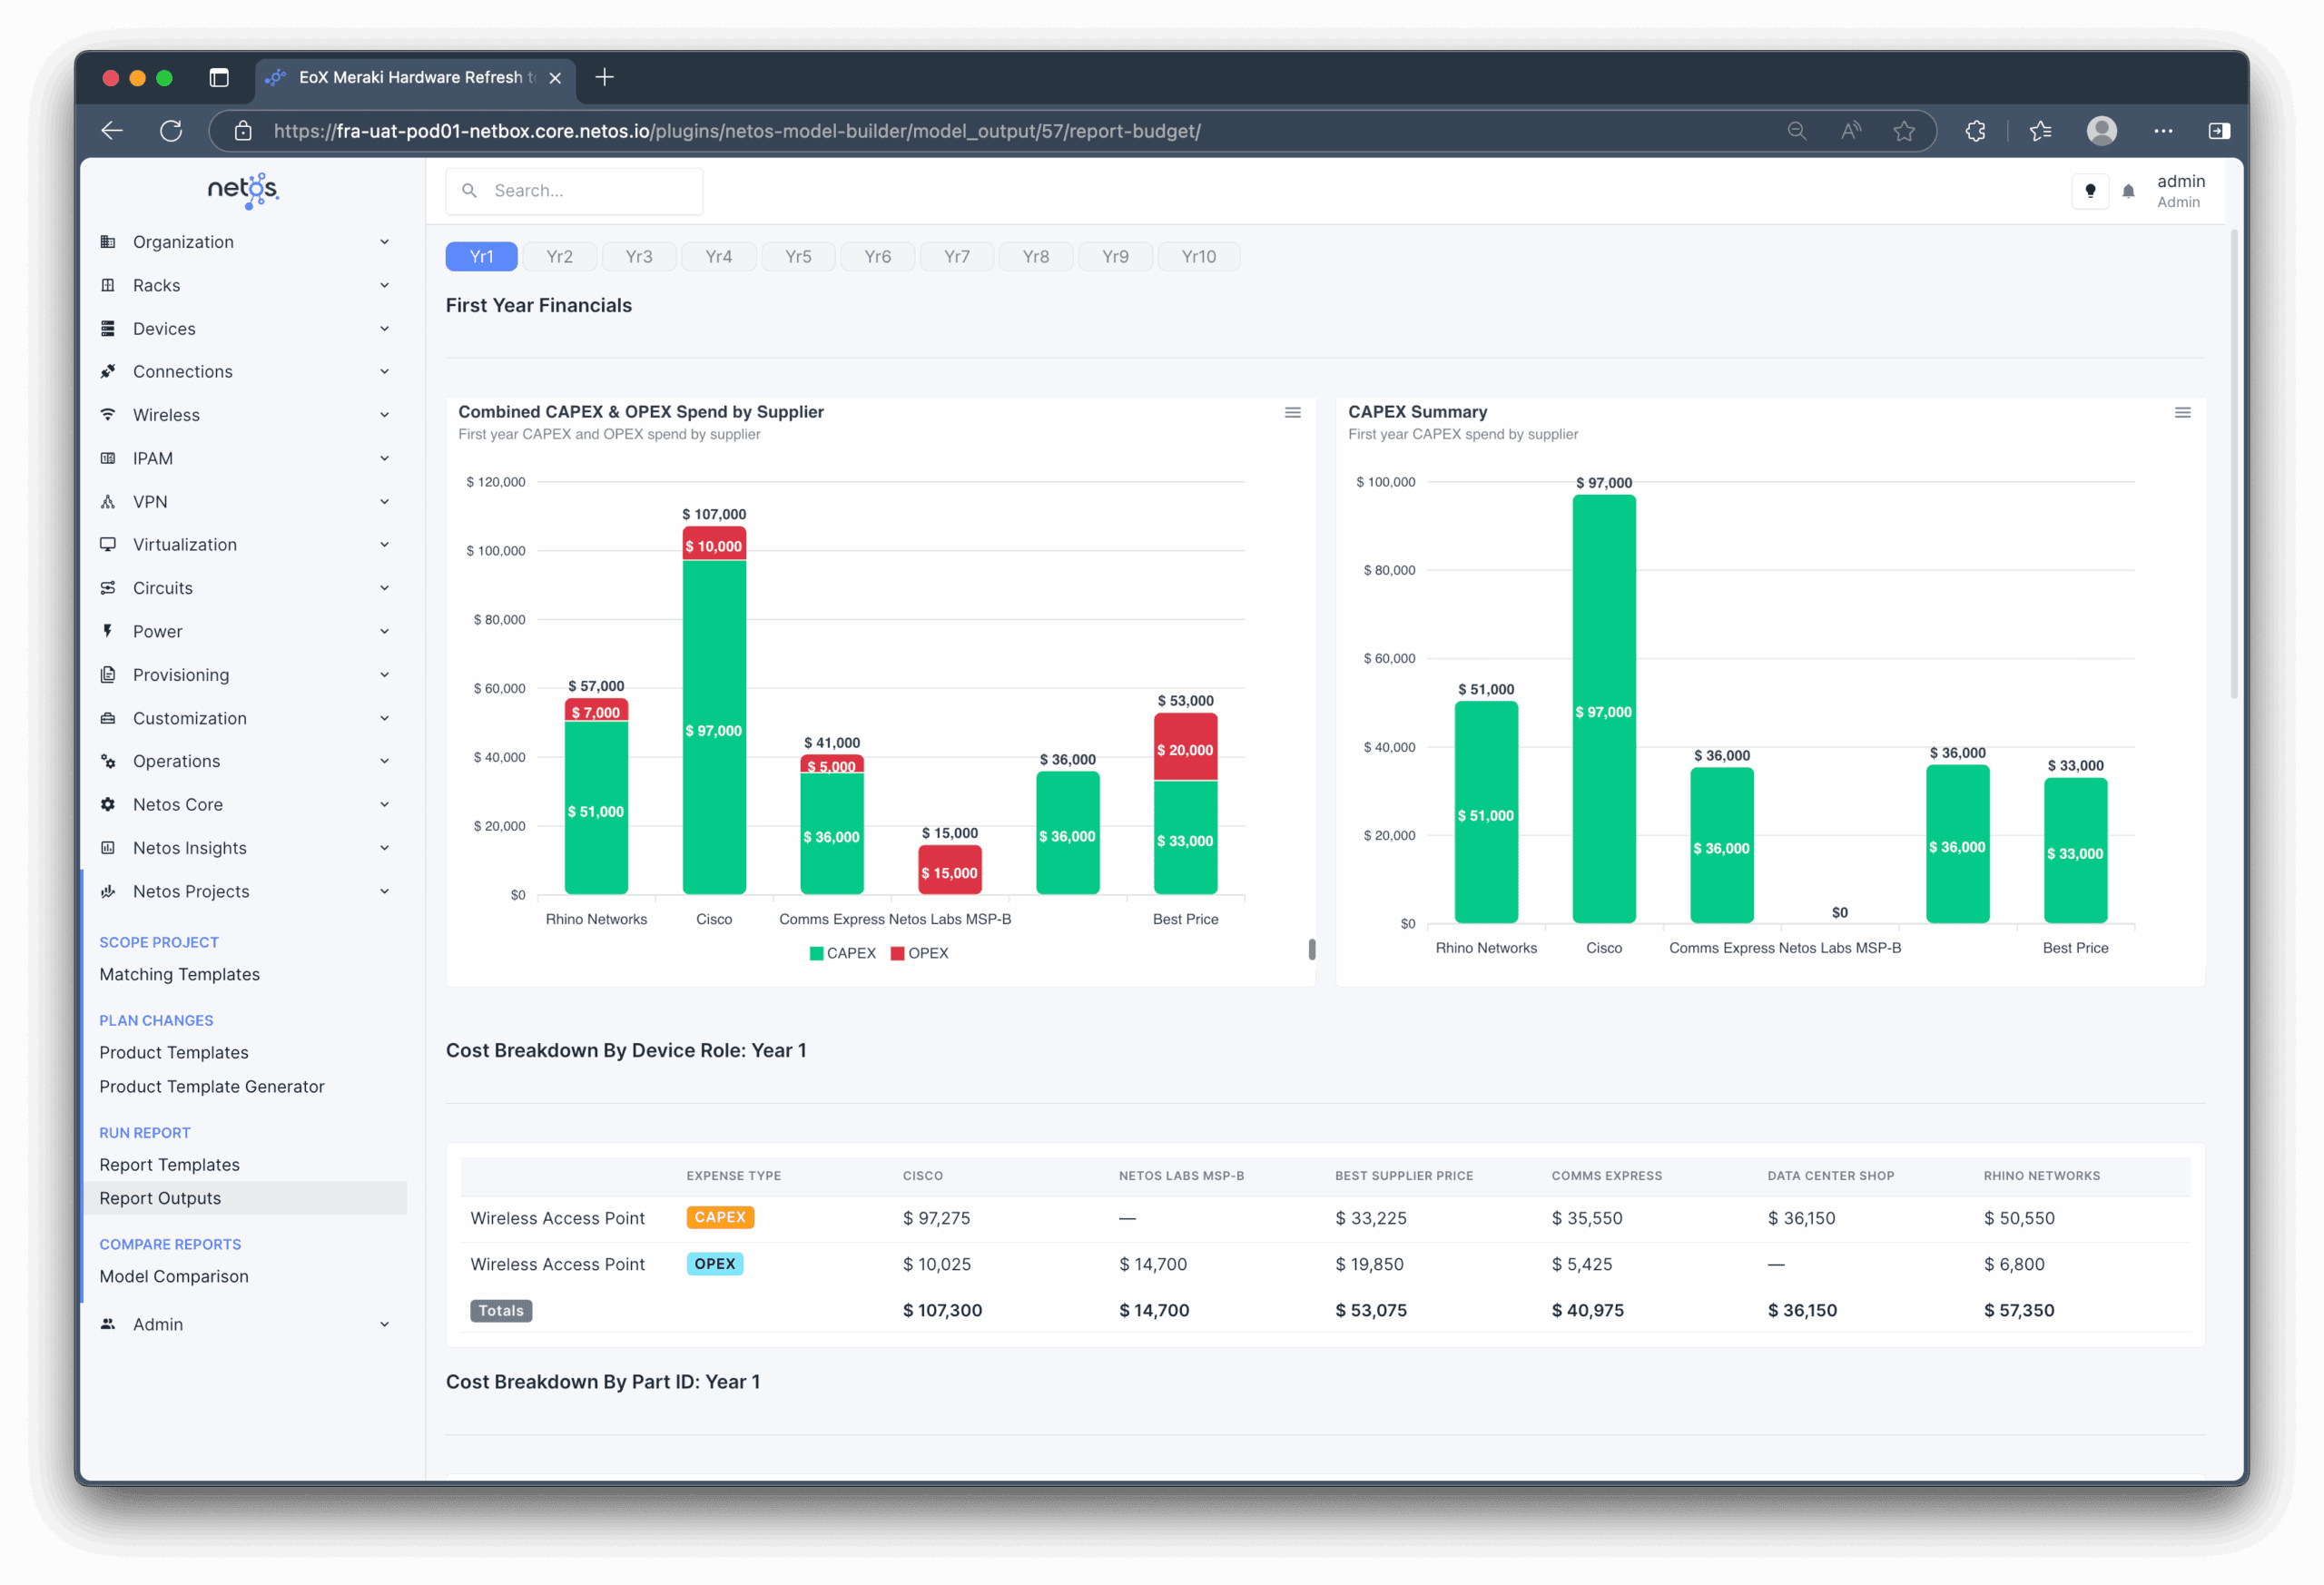Click the browser extensions puzzle icon
Image resolution: width=2324 pixels, height=1585 pixels.
[x=1975, y=131]
